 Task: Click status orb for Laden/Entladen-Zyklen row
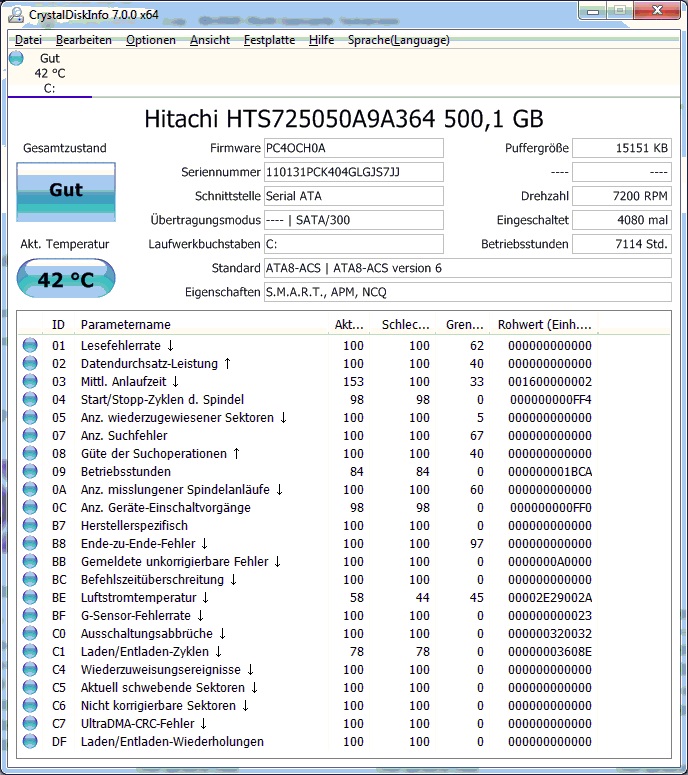pyautogui.click(x=30, y=651)
